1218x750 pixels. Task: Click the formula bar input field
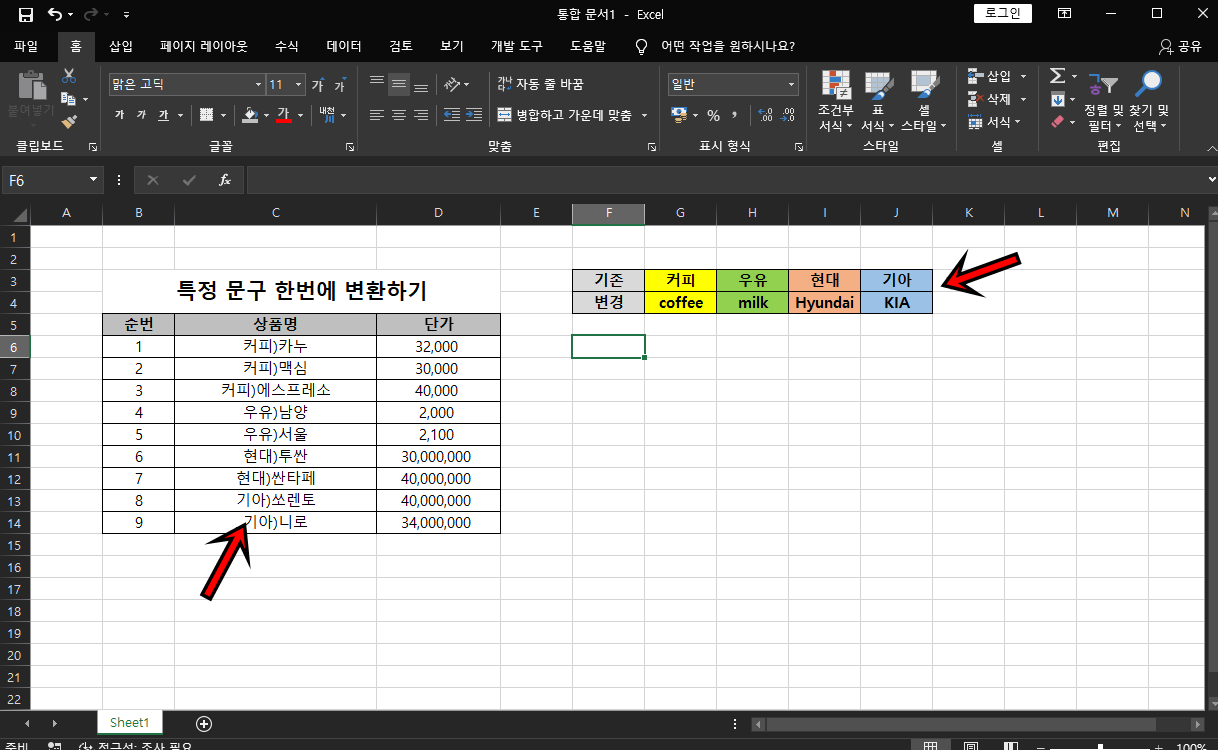[x=725, y=180]
